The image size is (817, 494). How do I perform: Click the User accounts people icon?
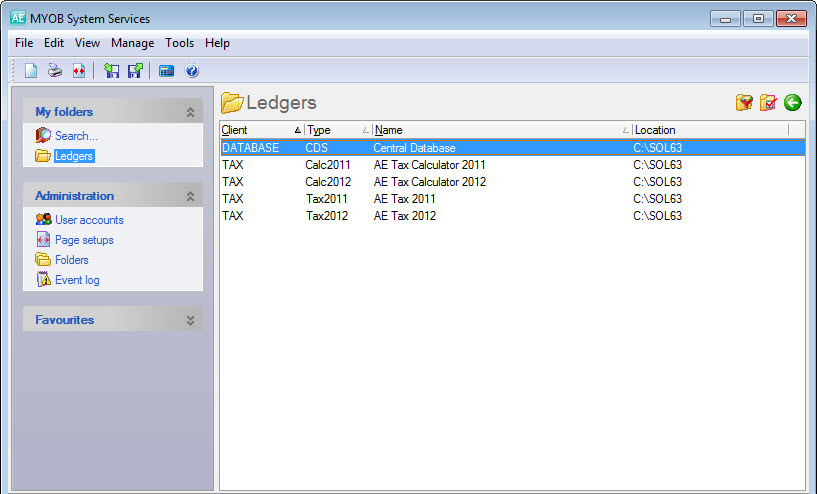pyautogui.click(x=43, y=219)
